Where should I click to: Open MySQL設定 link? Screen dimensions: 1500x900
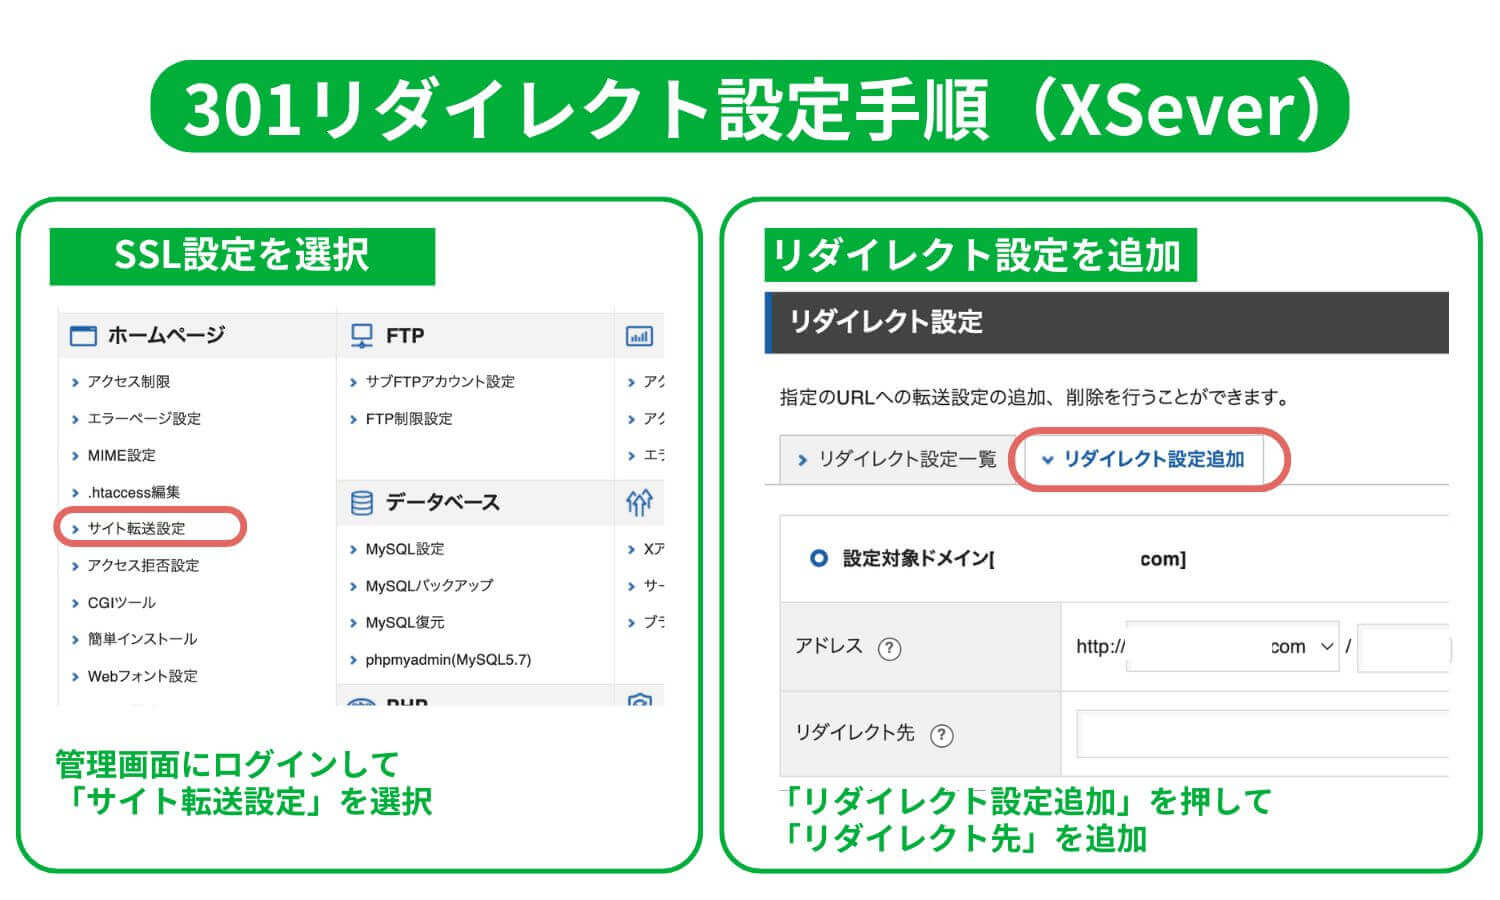(x=405, y=549)
